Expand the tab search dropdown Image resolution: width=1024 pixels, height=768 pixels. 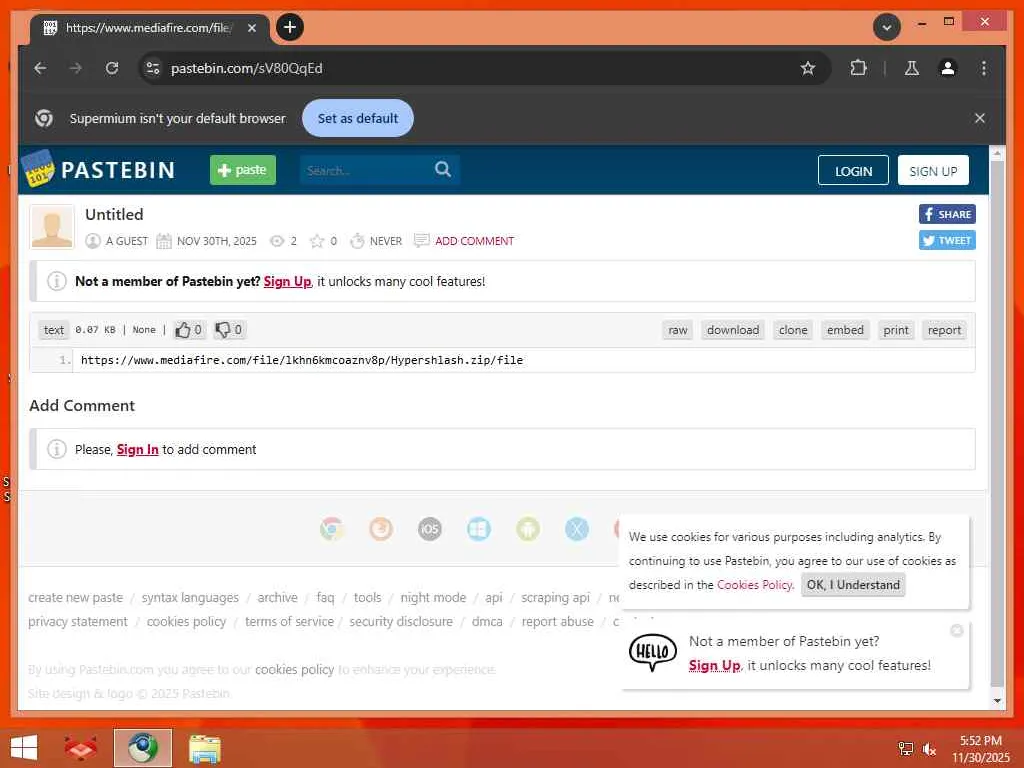pyautogui.click(x=887, y=27)
